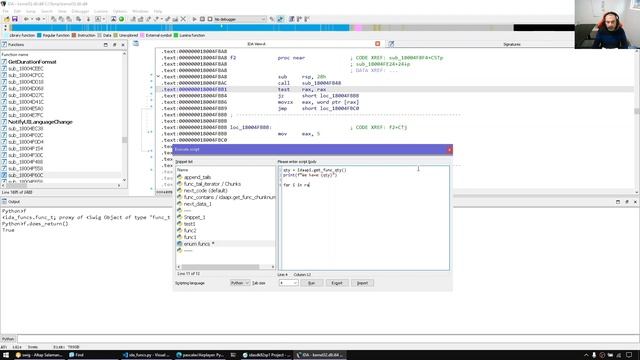Select NotifyUILanguageChange in Functions list

[x=40, y=122]
